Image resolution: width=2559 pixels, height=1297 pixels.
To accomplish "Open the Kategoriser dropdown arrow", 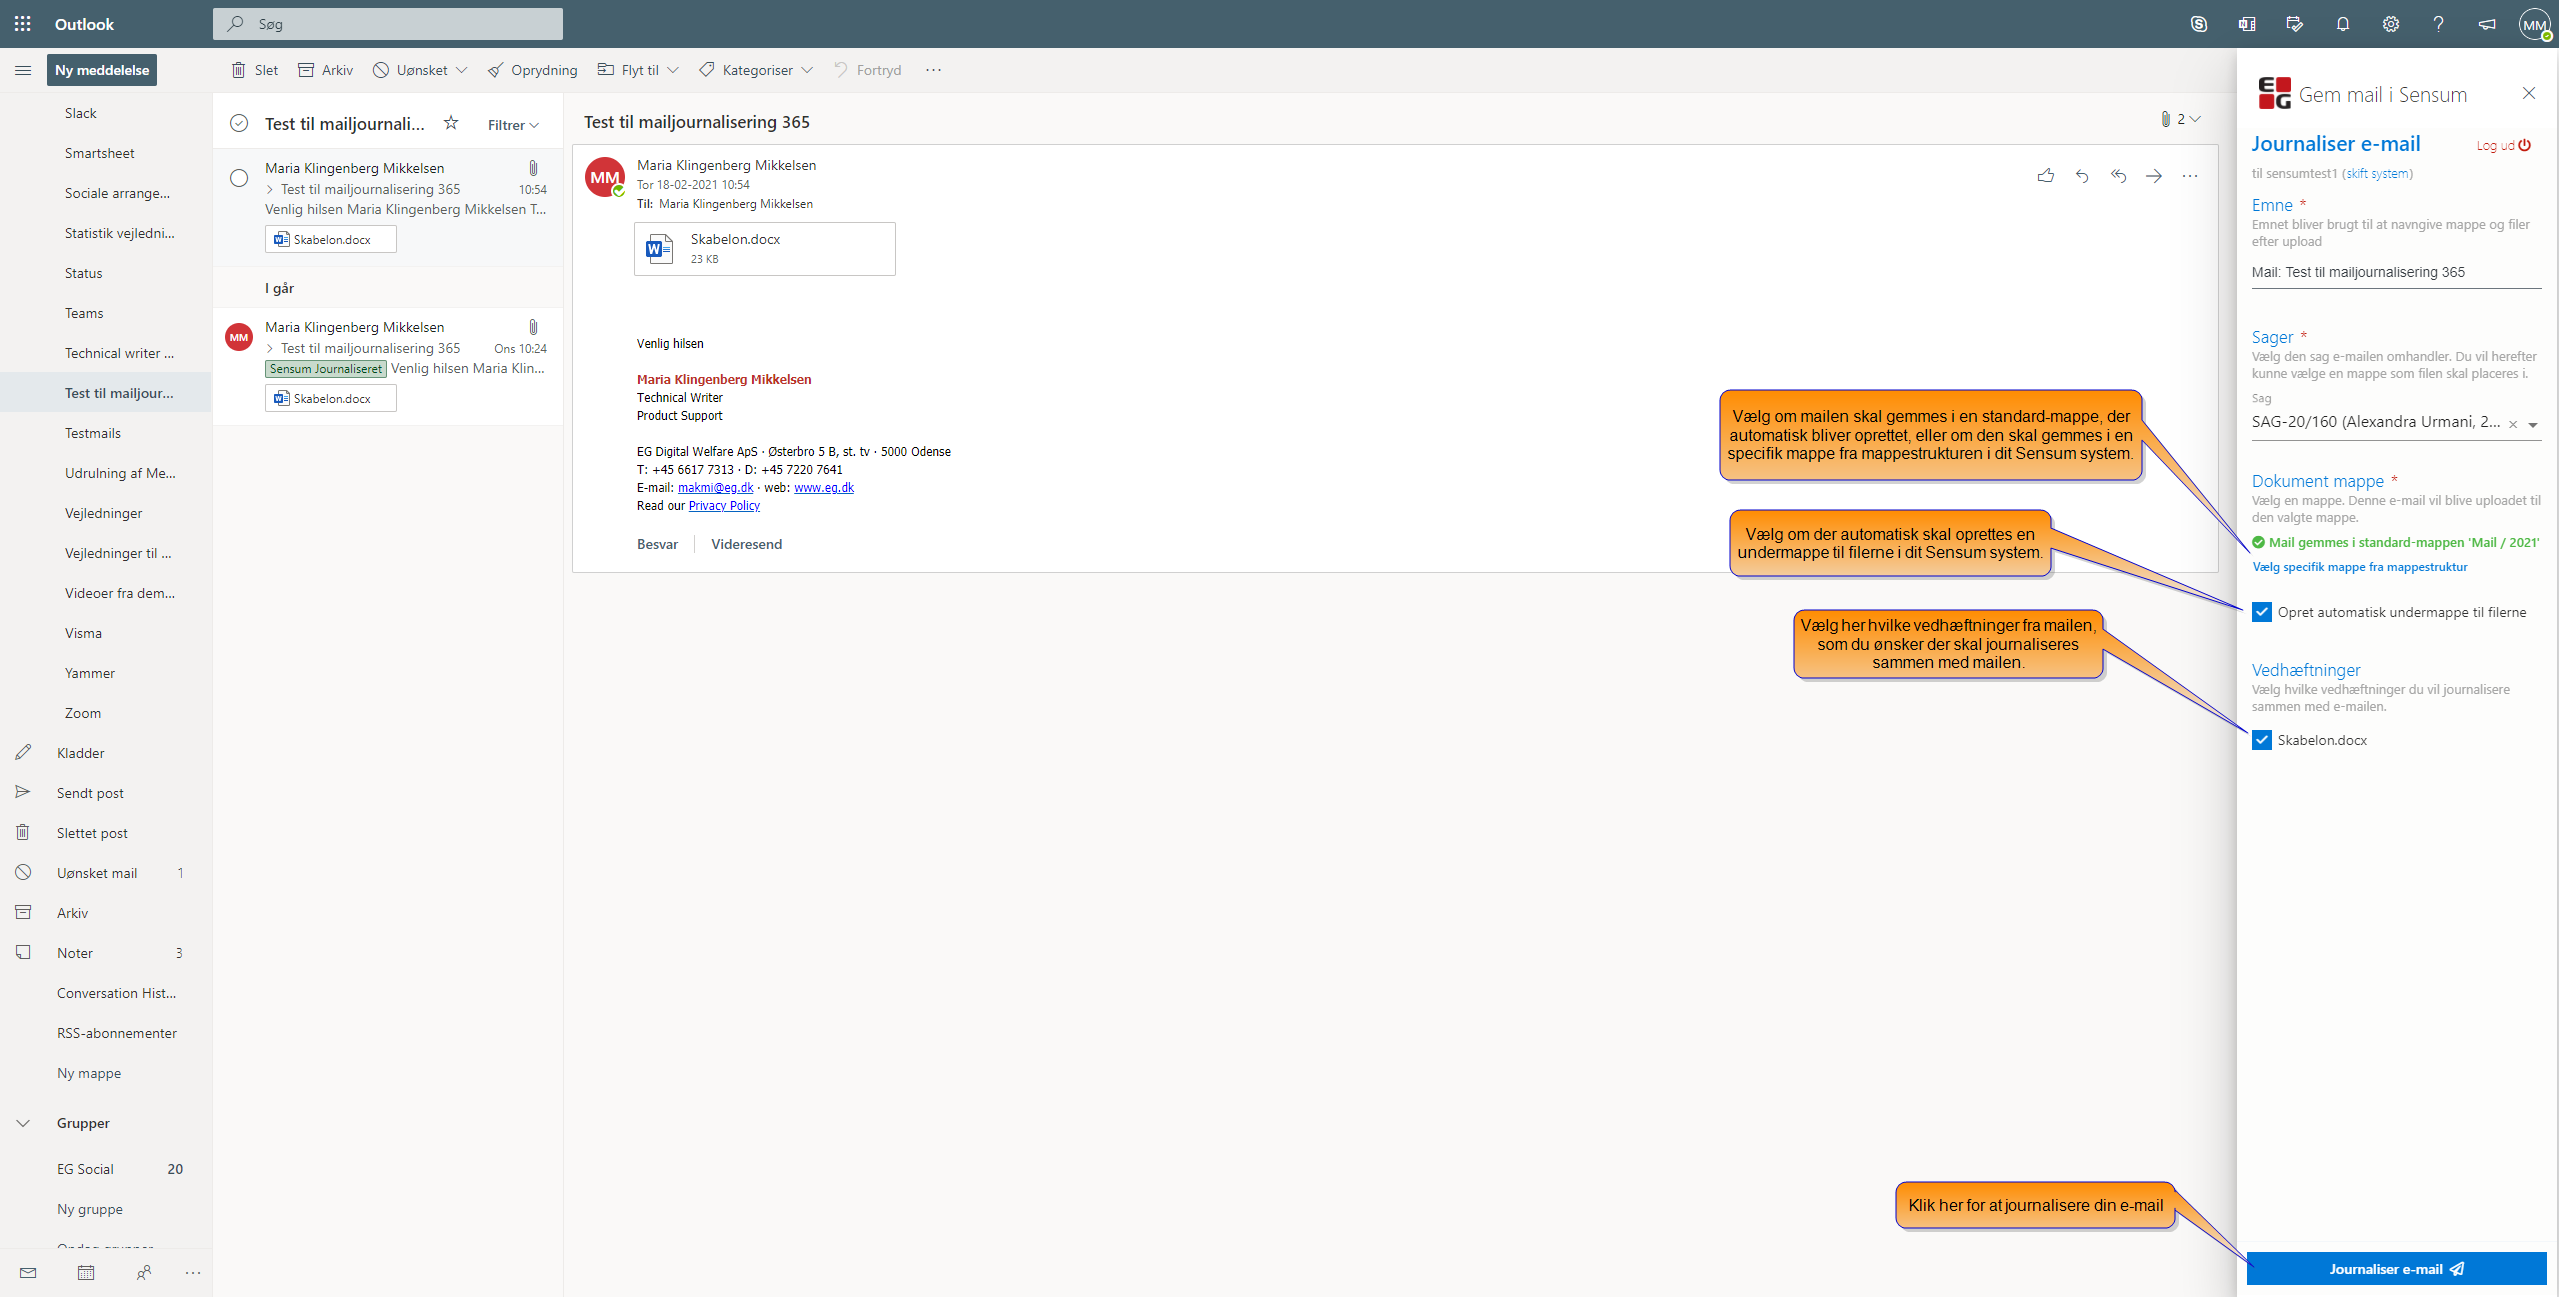I will pos(807,70).
